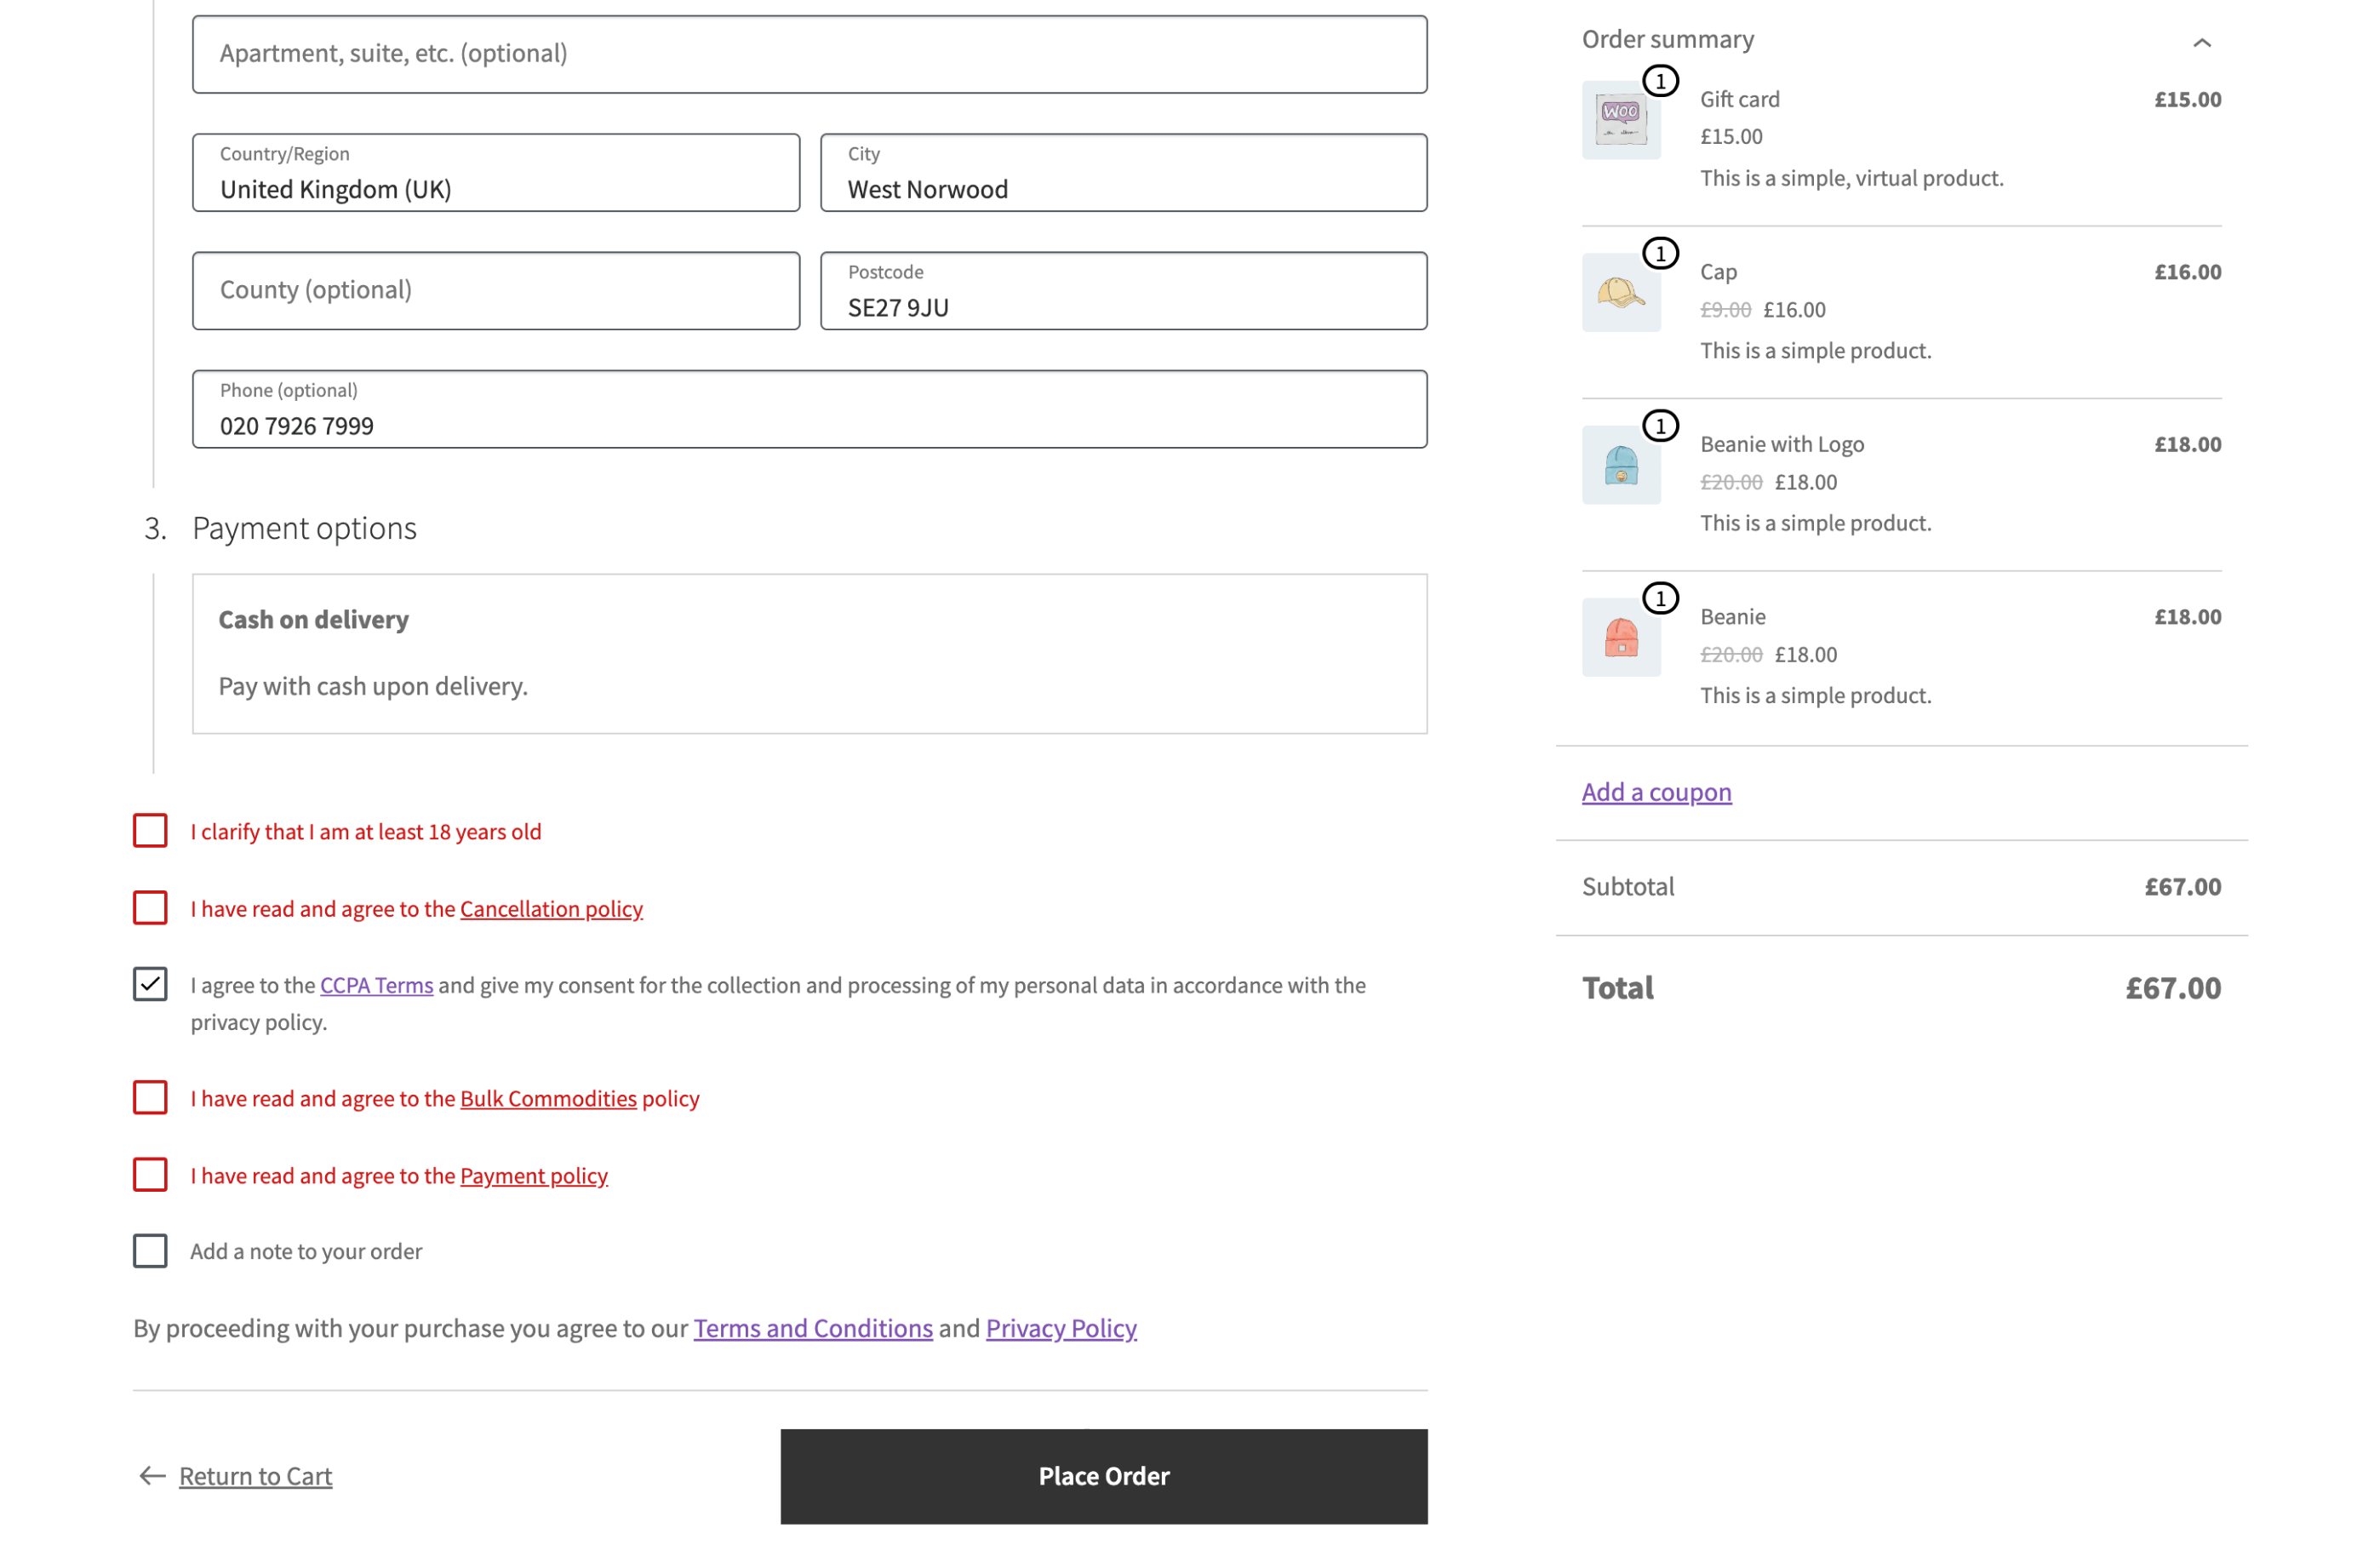Image resolution: width=2380 pixels, height=1568 pixels.
Task: Click the Cap product thumbnail
Action: point(1620,291)
